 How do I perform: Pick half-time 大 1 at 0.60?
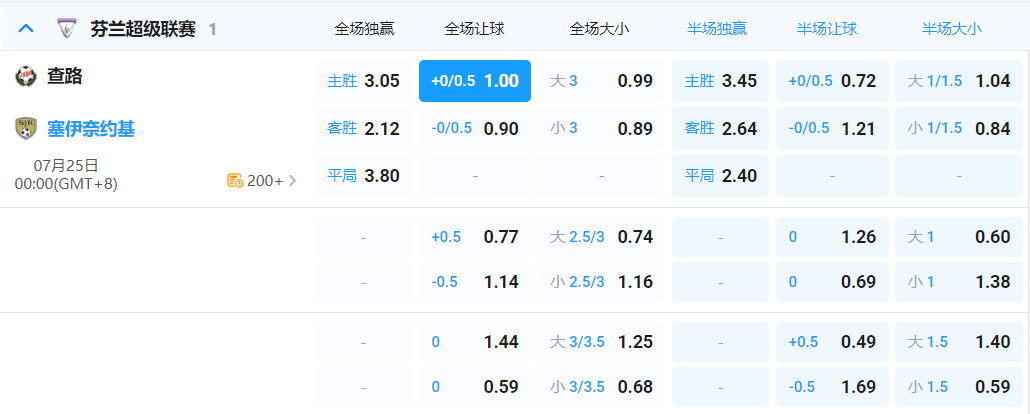pos(958,237)
